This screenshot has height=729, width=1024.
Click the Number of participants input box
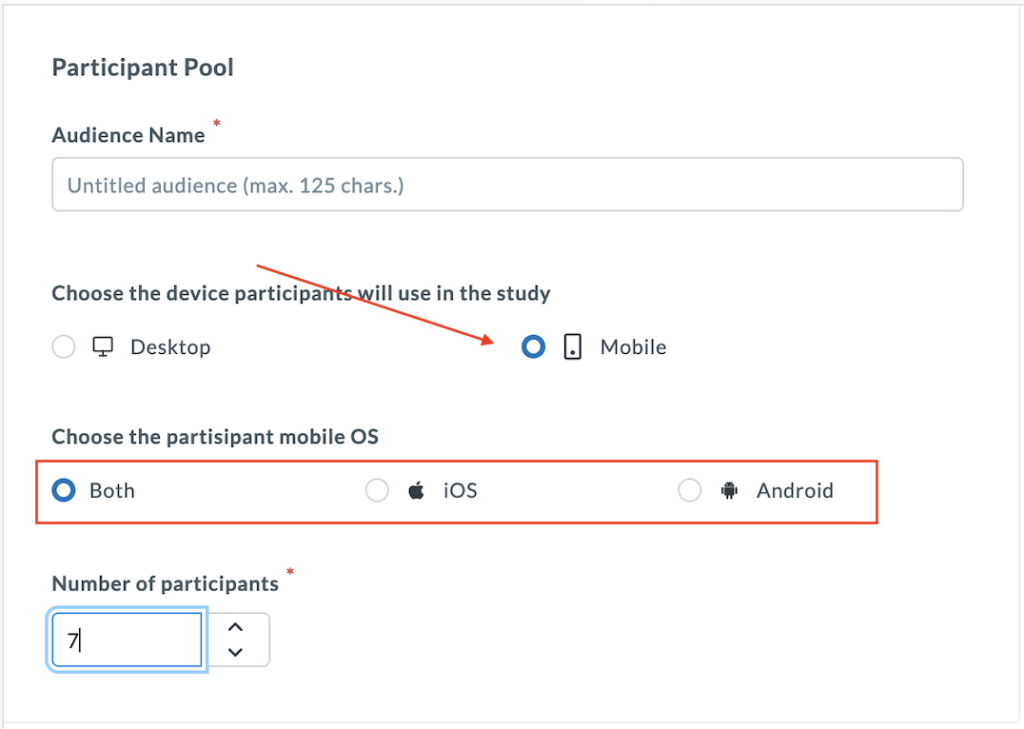[x=127, y=640]
